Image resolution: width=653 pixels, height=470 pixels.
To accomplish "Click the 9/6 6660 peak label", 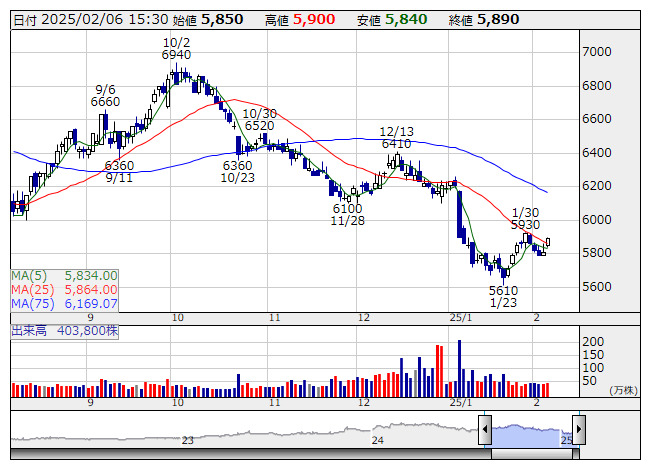I will coord(105,96).
